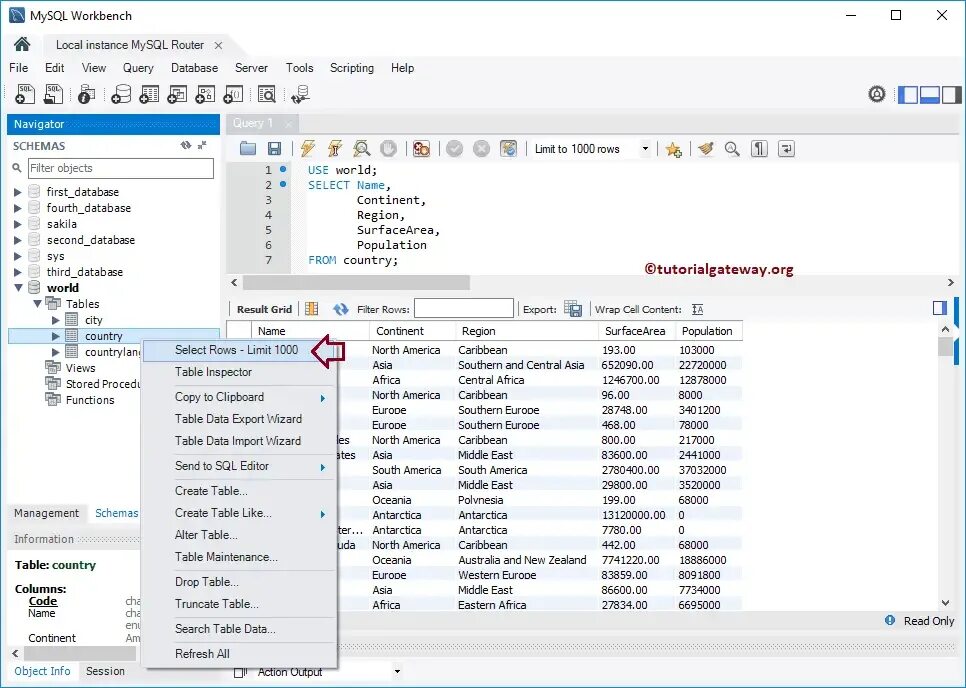The height and width of the screenshot is (688, 966).
Task: Click result grid vertical scrollbar down arrow
Action: pos(946,604)
